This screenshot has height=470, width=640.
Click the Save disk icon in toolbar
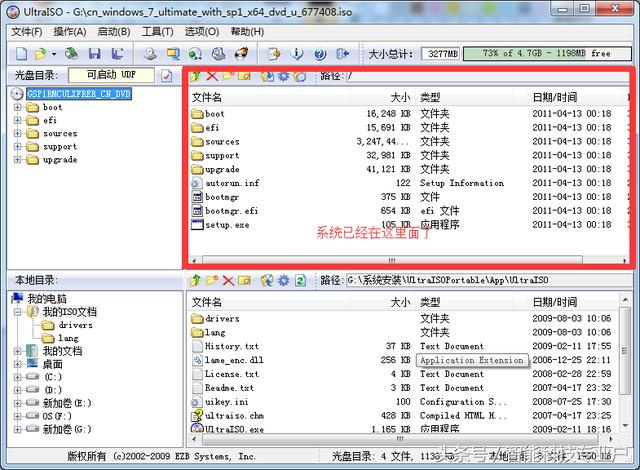[94, 53]
